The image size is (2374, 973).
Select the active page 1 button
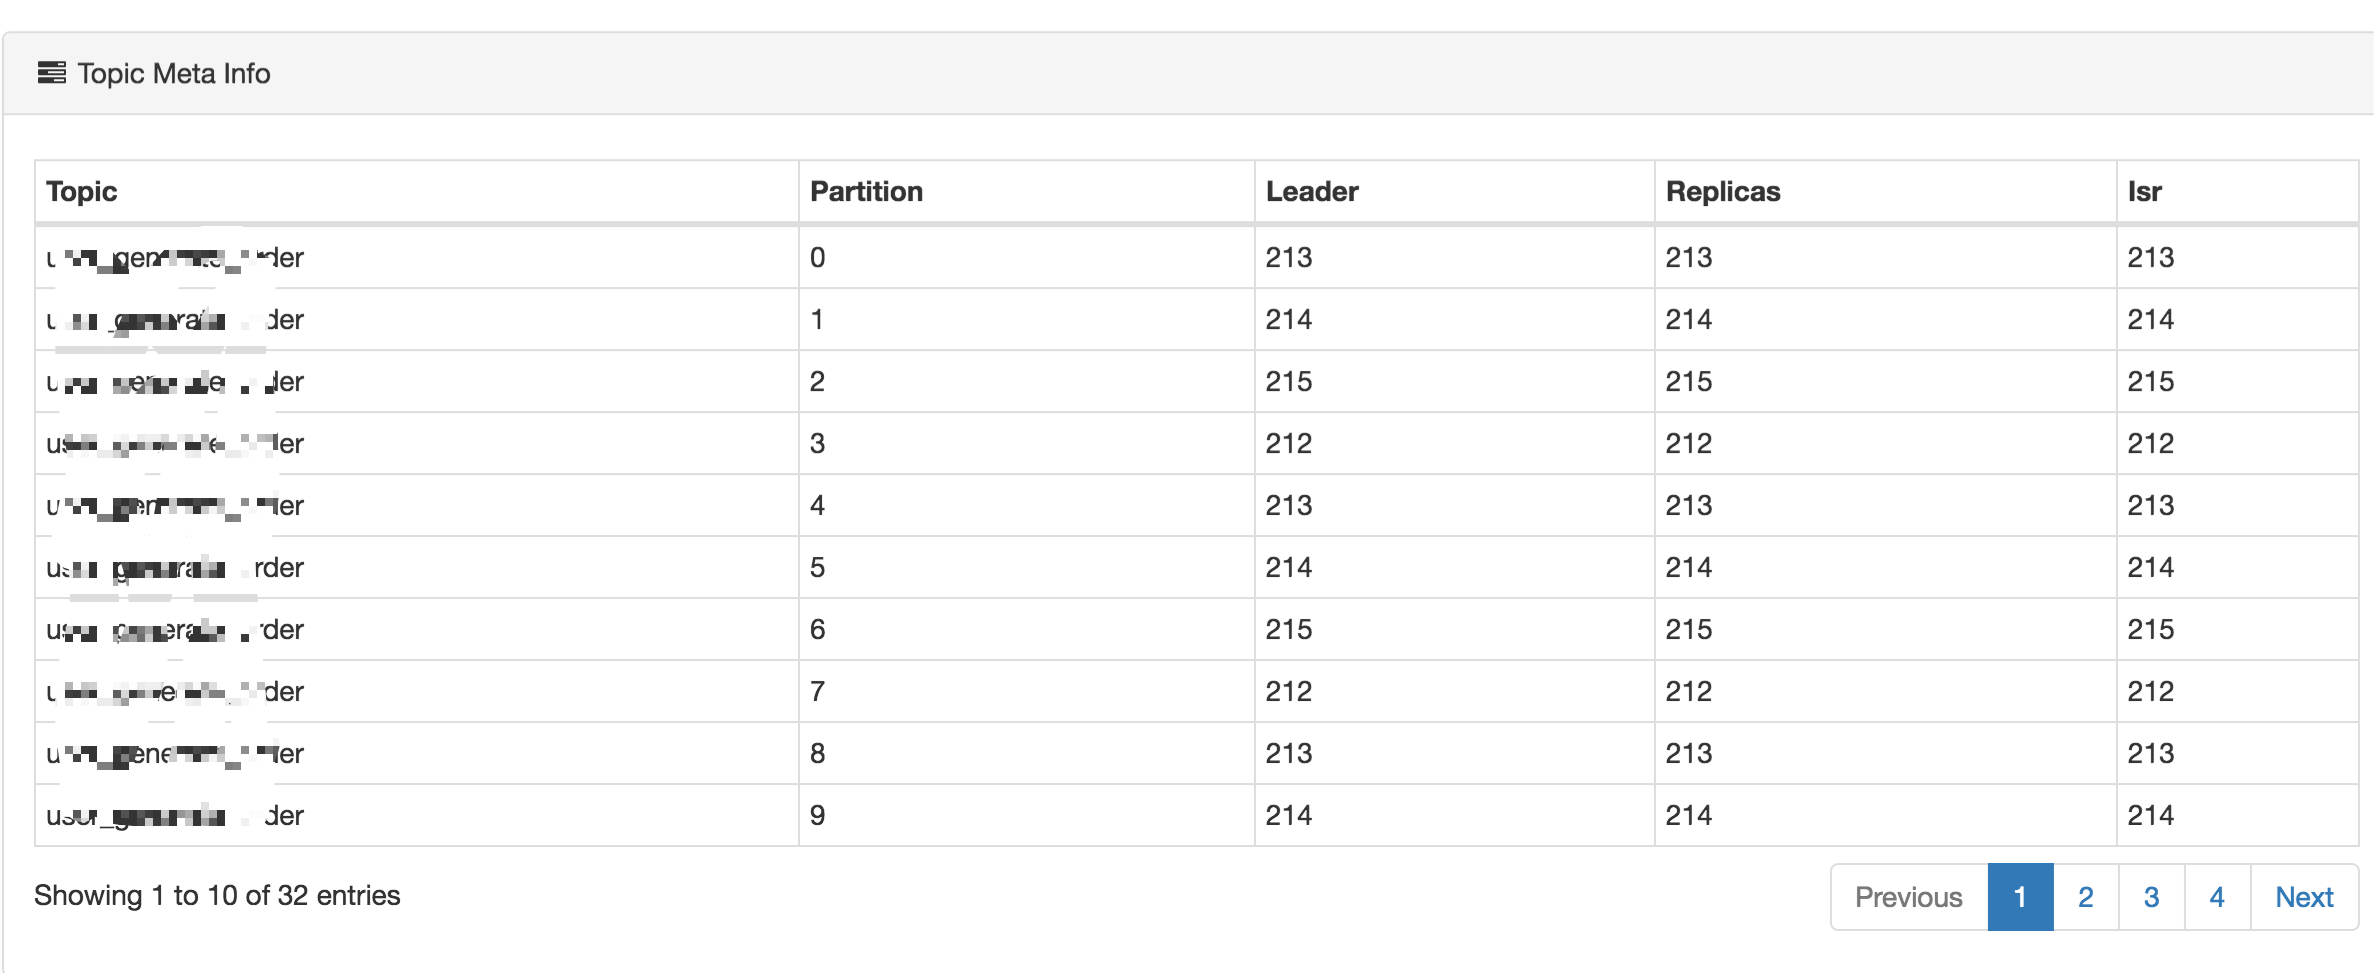click(2020, 897)
